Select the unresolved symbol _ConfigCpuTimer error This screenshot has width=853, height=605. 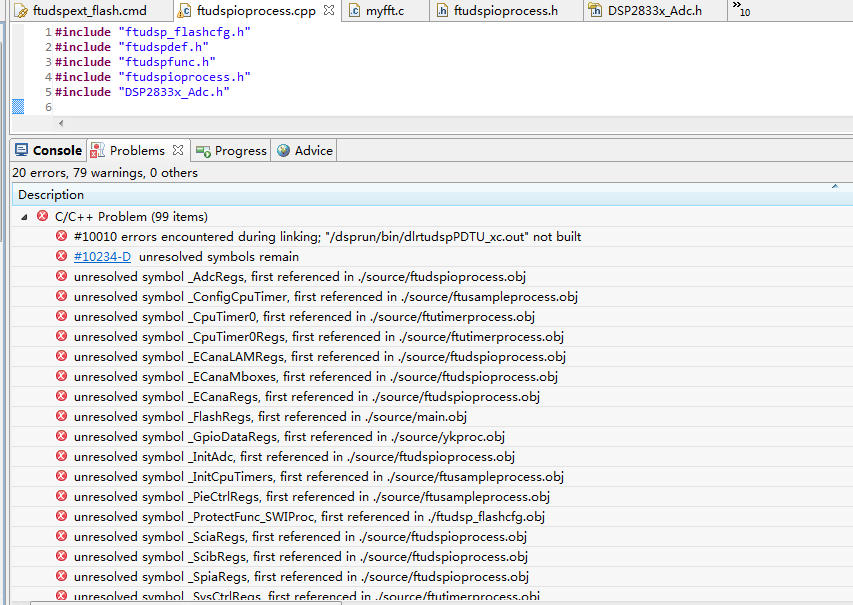(x=432, y=297)
